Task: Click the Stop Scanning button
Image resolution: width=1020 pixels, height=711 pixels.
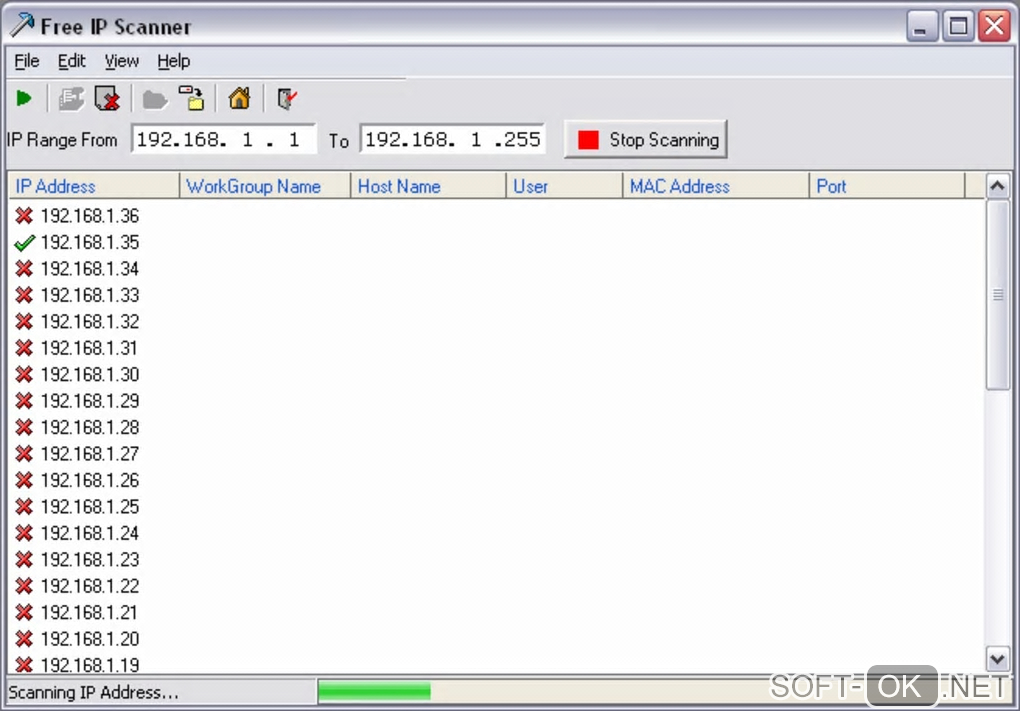Action: 646,139
